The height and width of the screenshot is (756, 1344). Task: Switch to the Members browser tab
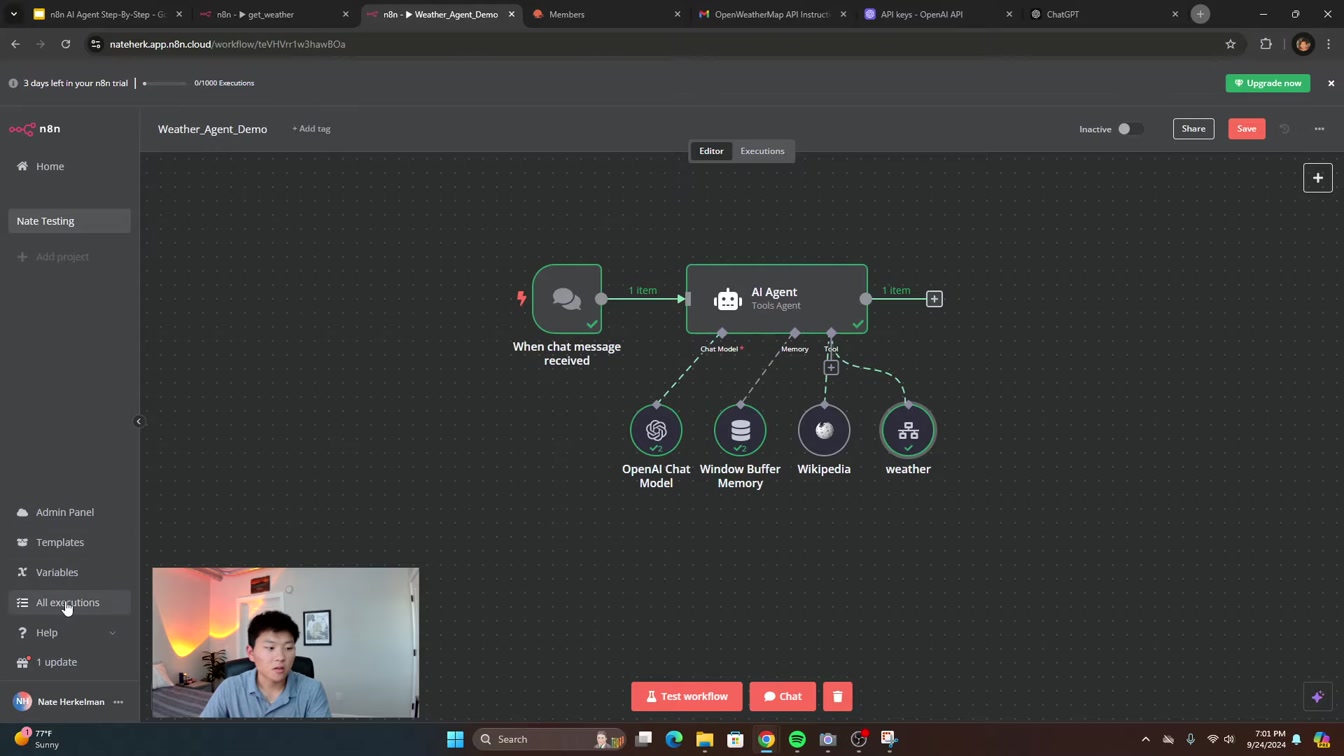606,14
